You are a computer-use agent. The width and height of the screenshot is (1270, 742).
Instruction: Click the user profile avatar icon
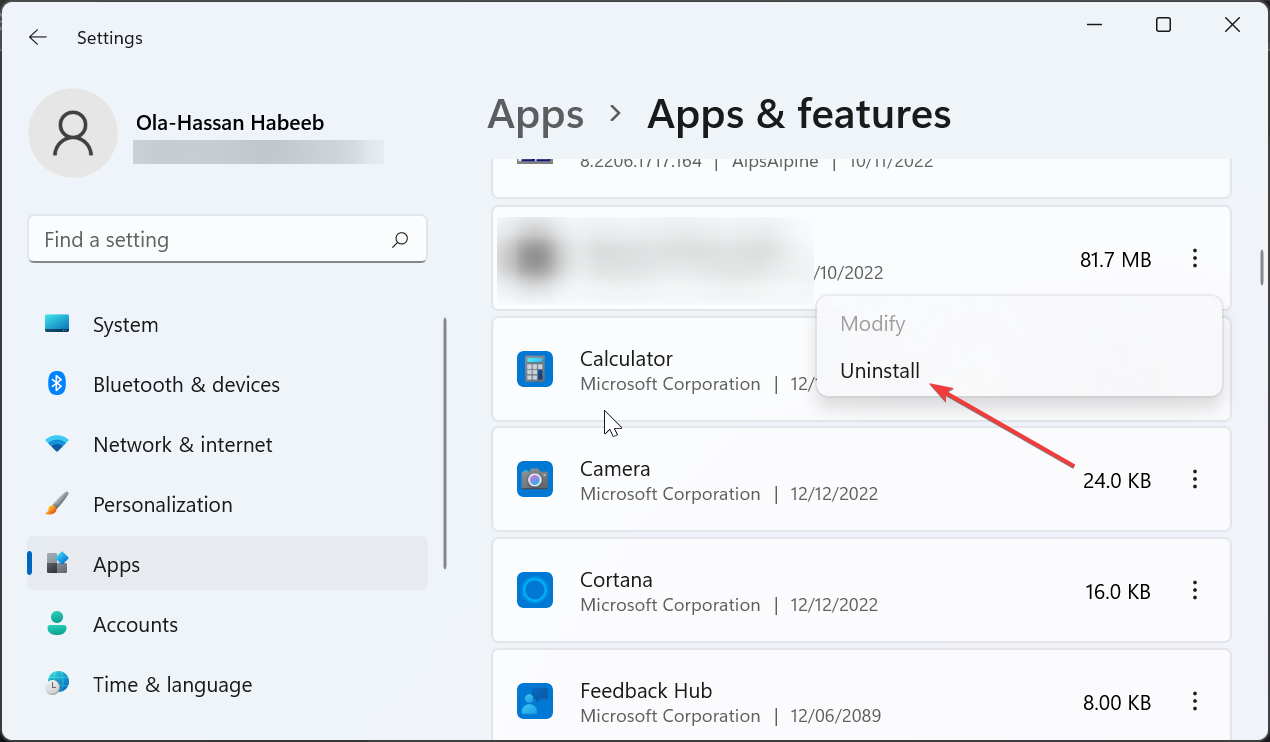(x=75, y=133)
